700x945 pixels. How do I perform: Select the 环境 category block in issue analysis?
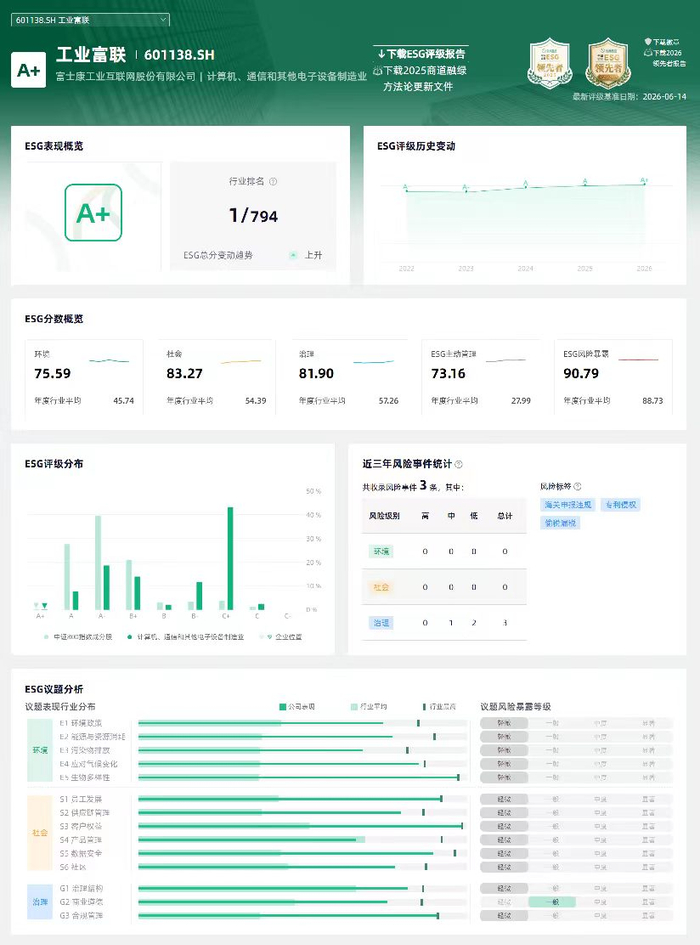40,750
